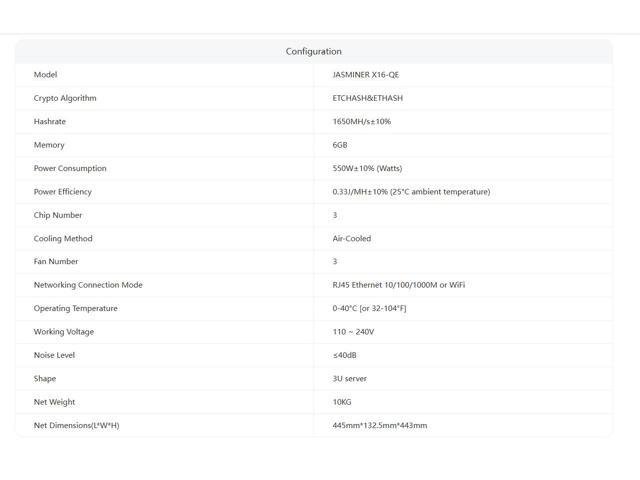Select the Net Weight 10KG value
The width and height of the screenshot is (640, 480).
tap(342, 402)
